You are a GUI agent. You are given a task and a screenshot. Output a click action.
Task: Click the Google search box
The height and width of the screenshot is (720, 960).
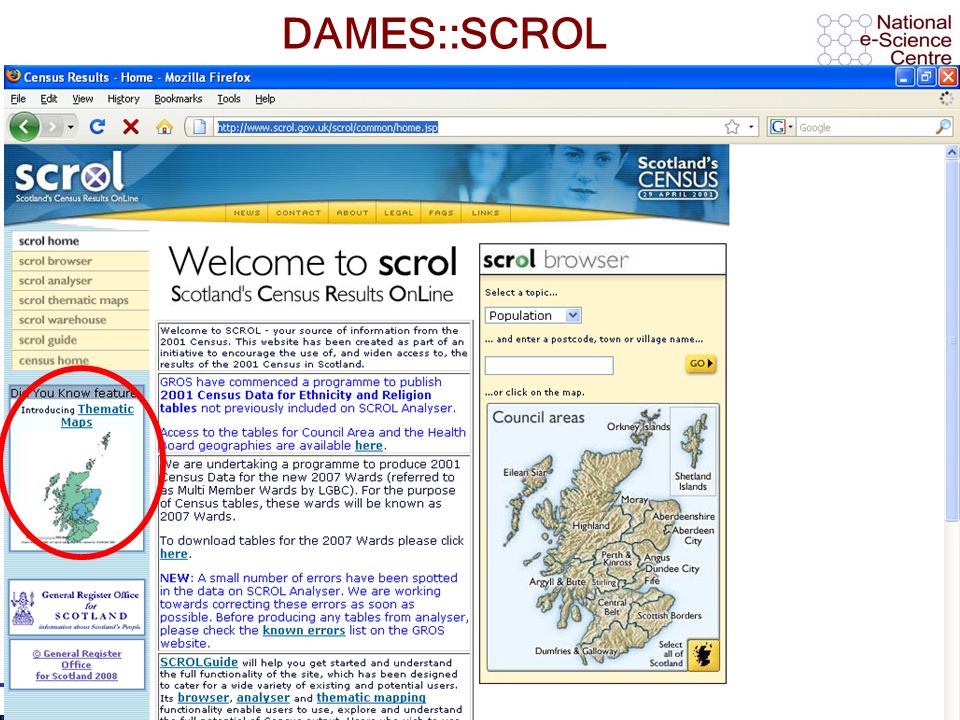click(866, 127)
